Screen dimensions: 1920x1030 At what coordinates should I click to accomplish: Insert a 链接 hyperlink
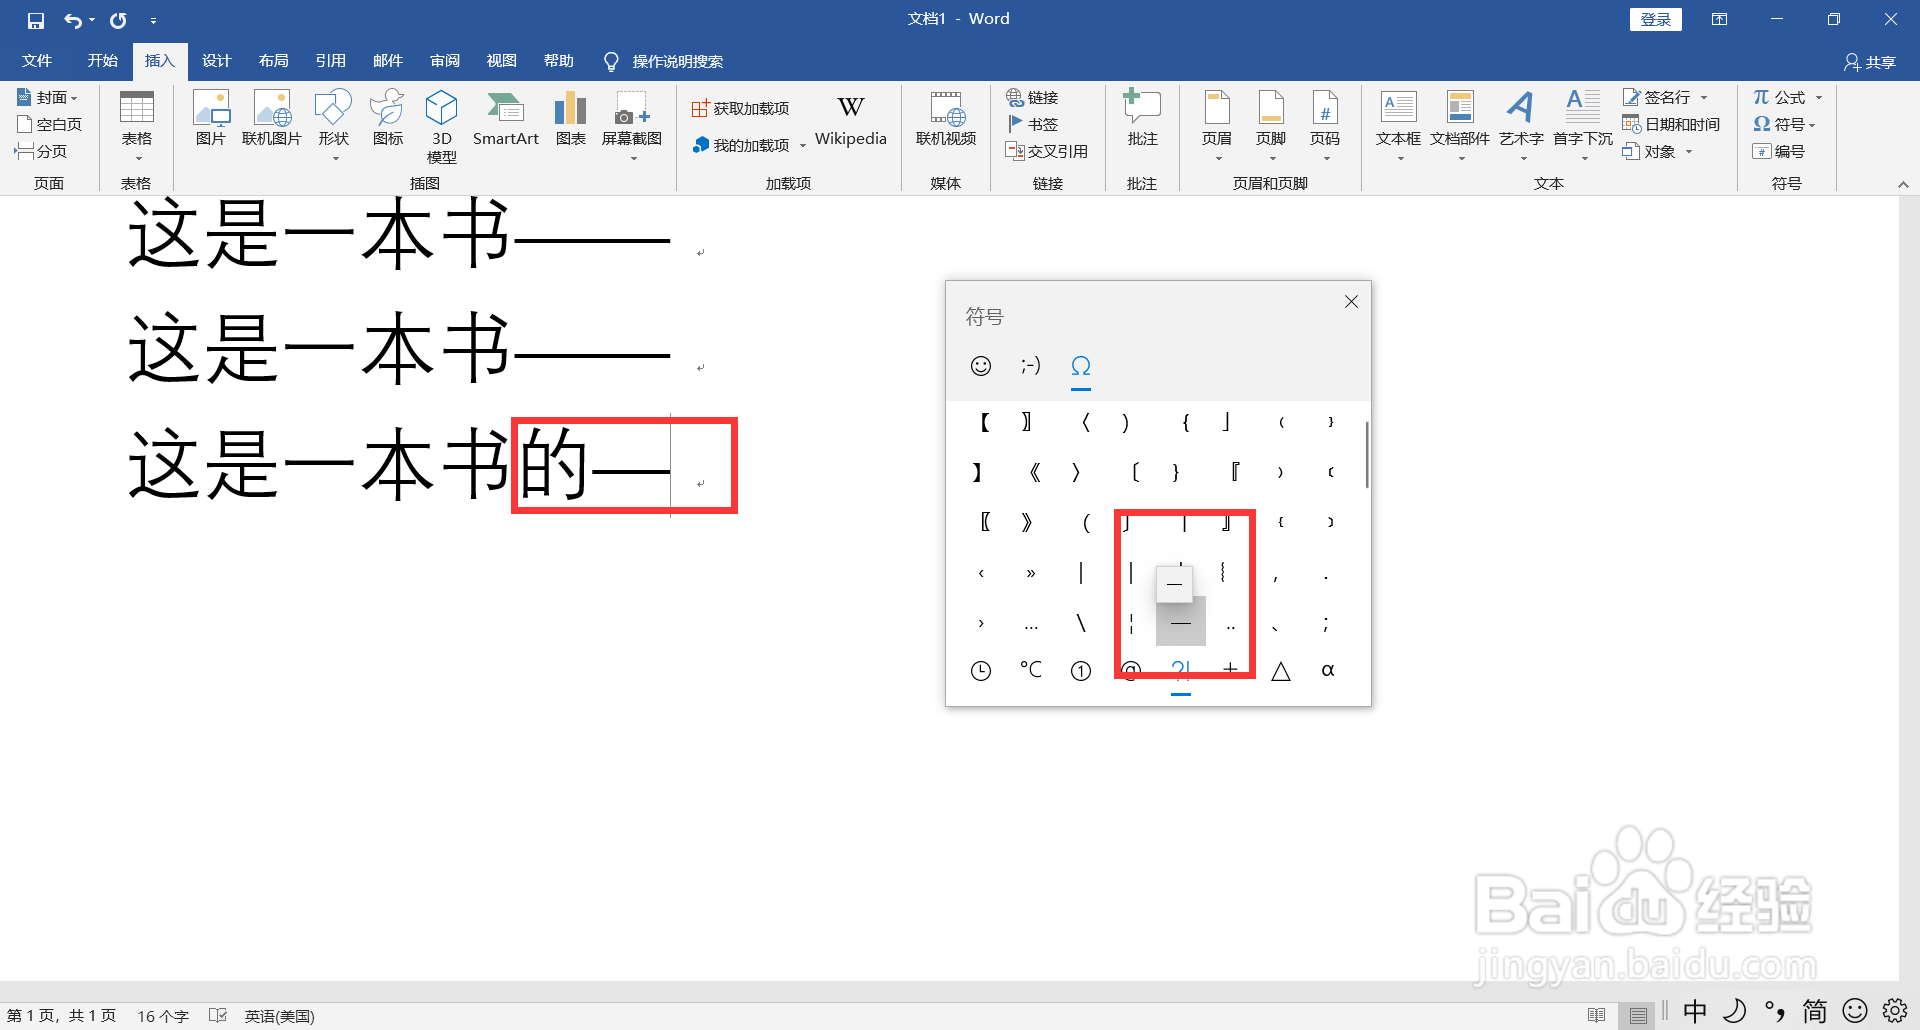click(1032, 97)
